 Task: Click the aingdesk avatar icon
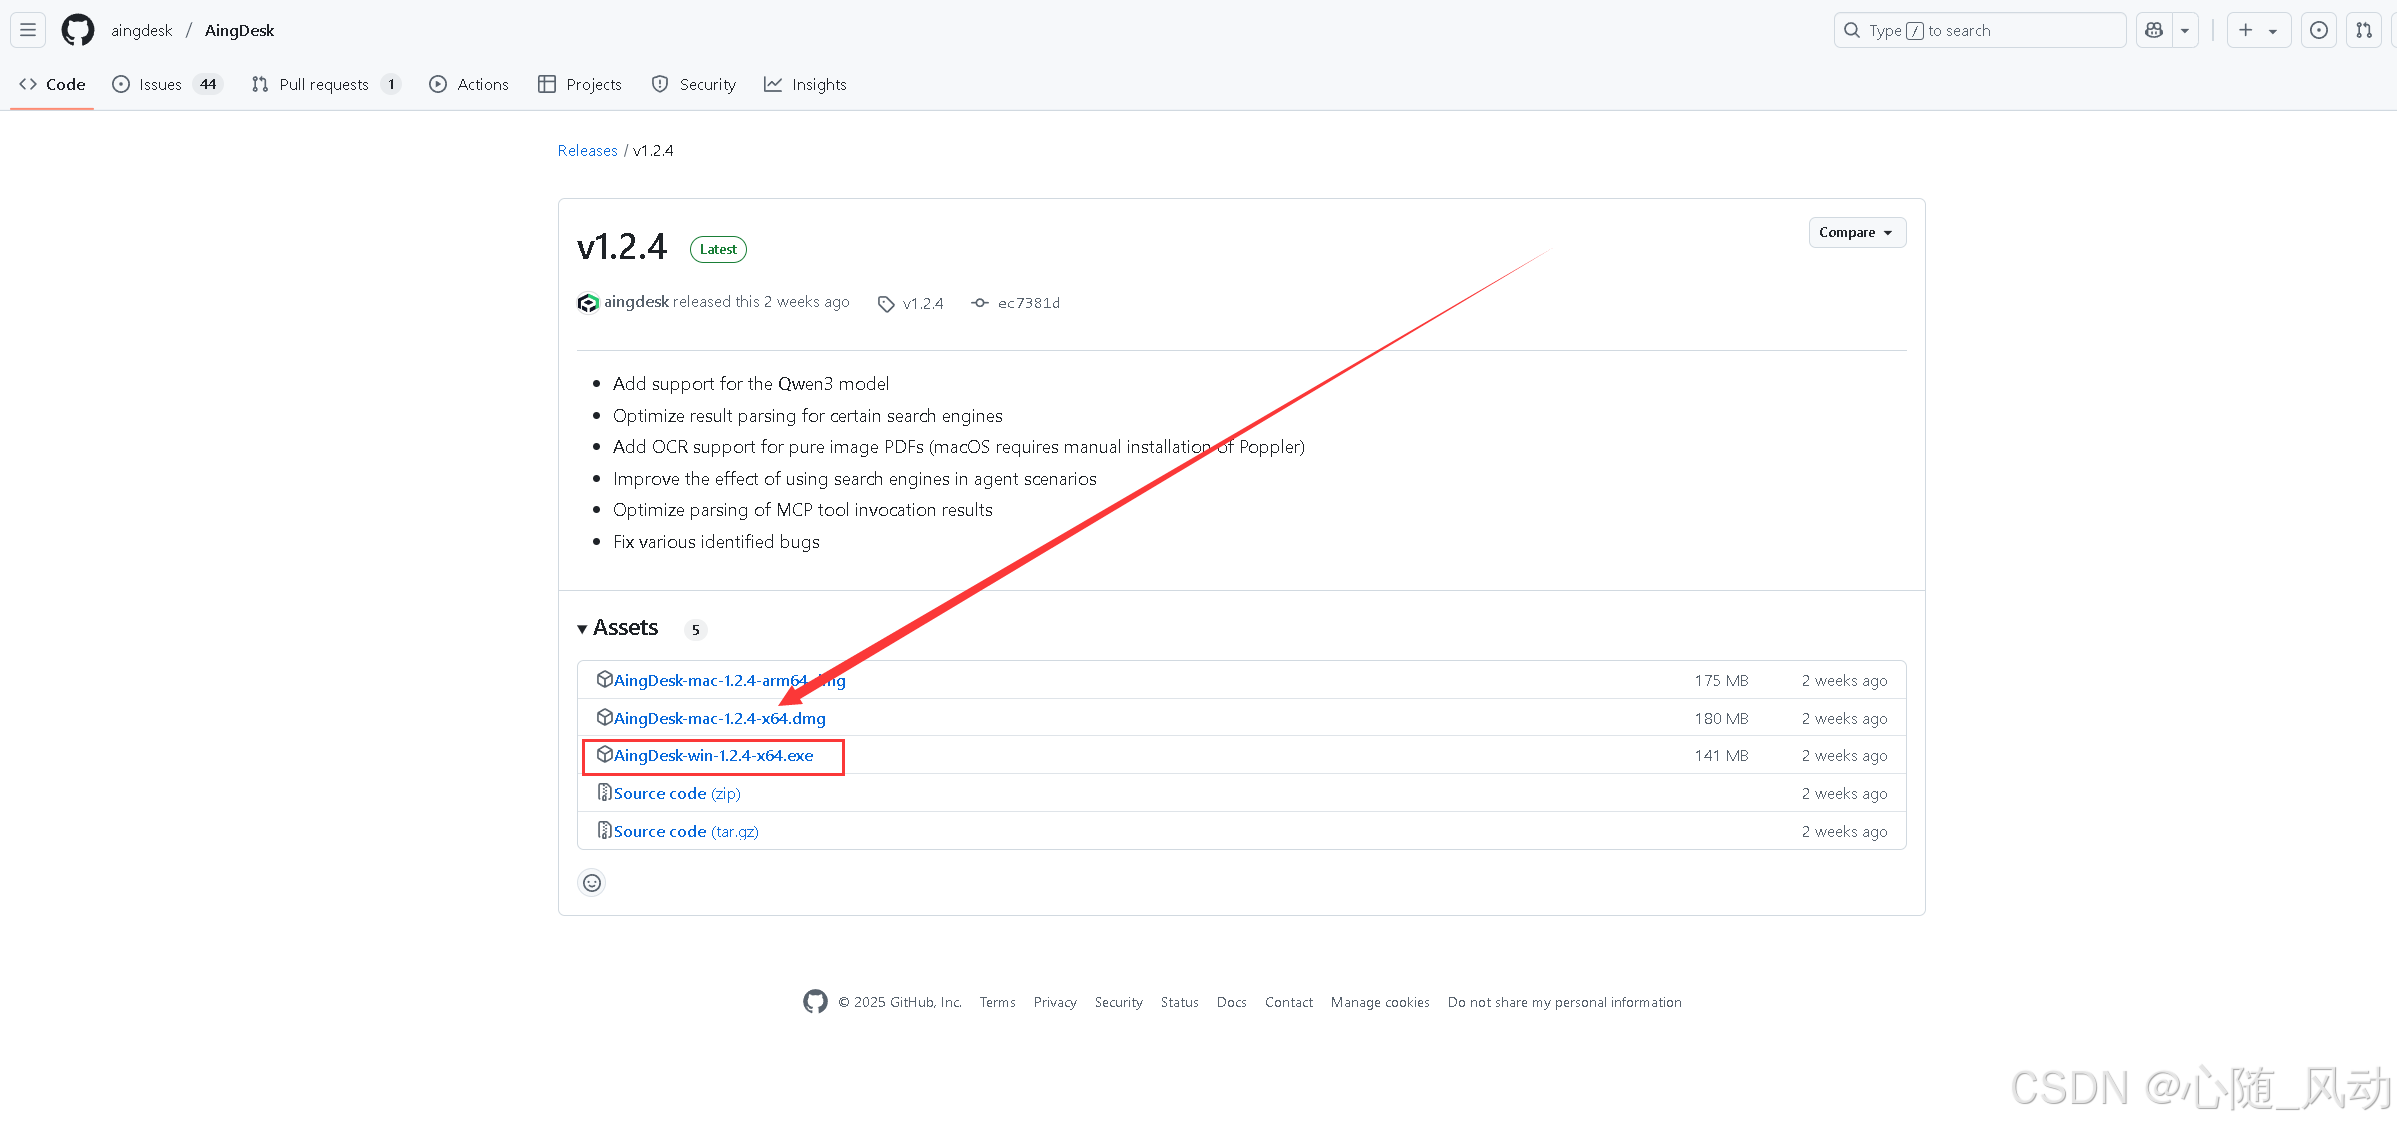coord(588,302)
